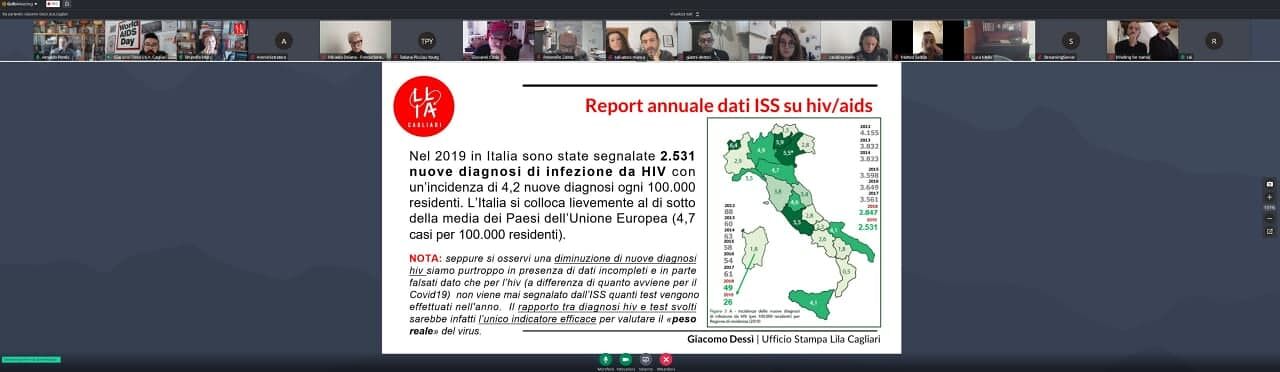
Task: Select the participant tile with avatar letter S
Action: pos(1071,41)
